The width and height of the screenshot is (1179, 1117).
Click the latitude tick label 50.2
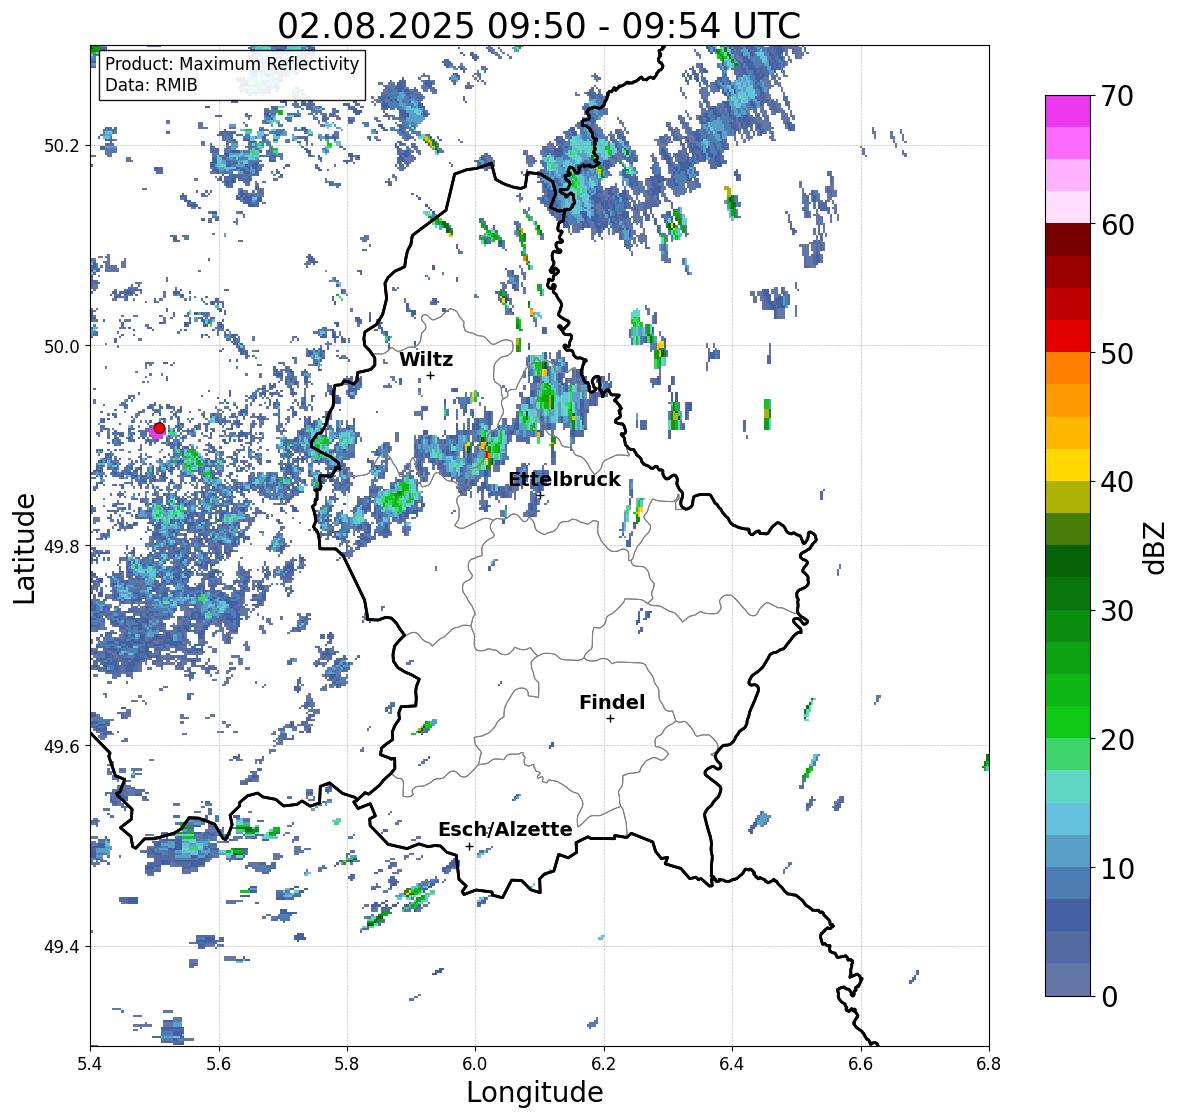62,146
